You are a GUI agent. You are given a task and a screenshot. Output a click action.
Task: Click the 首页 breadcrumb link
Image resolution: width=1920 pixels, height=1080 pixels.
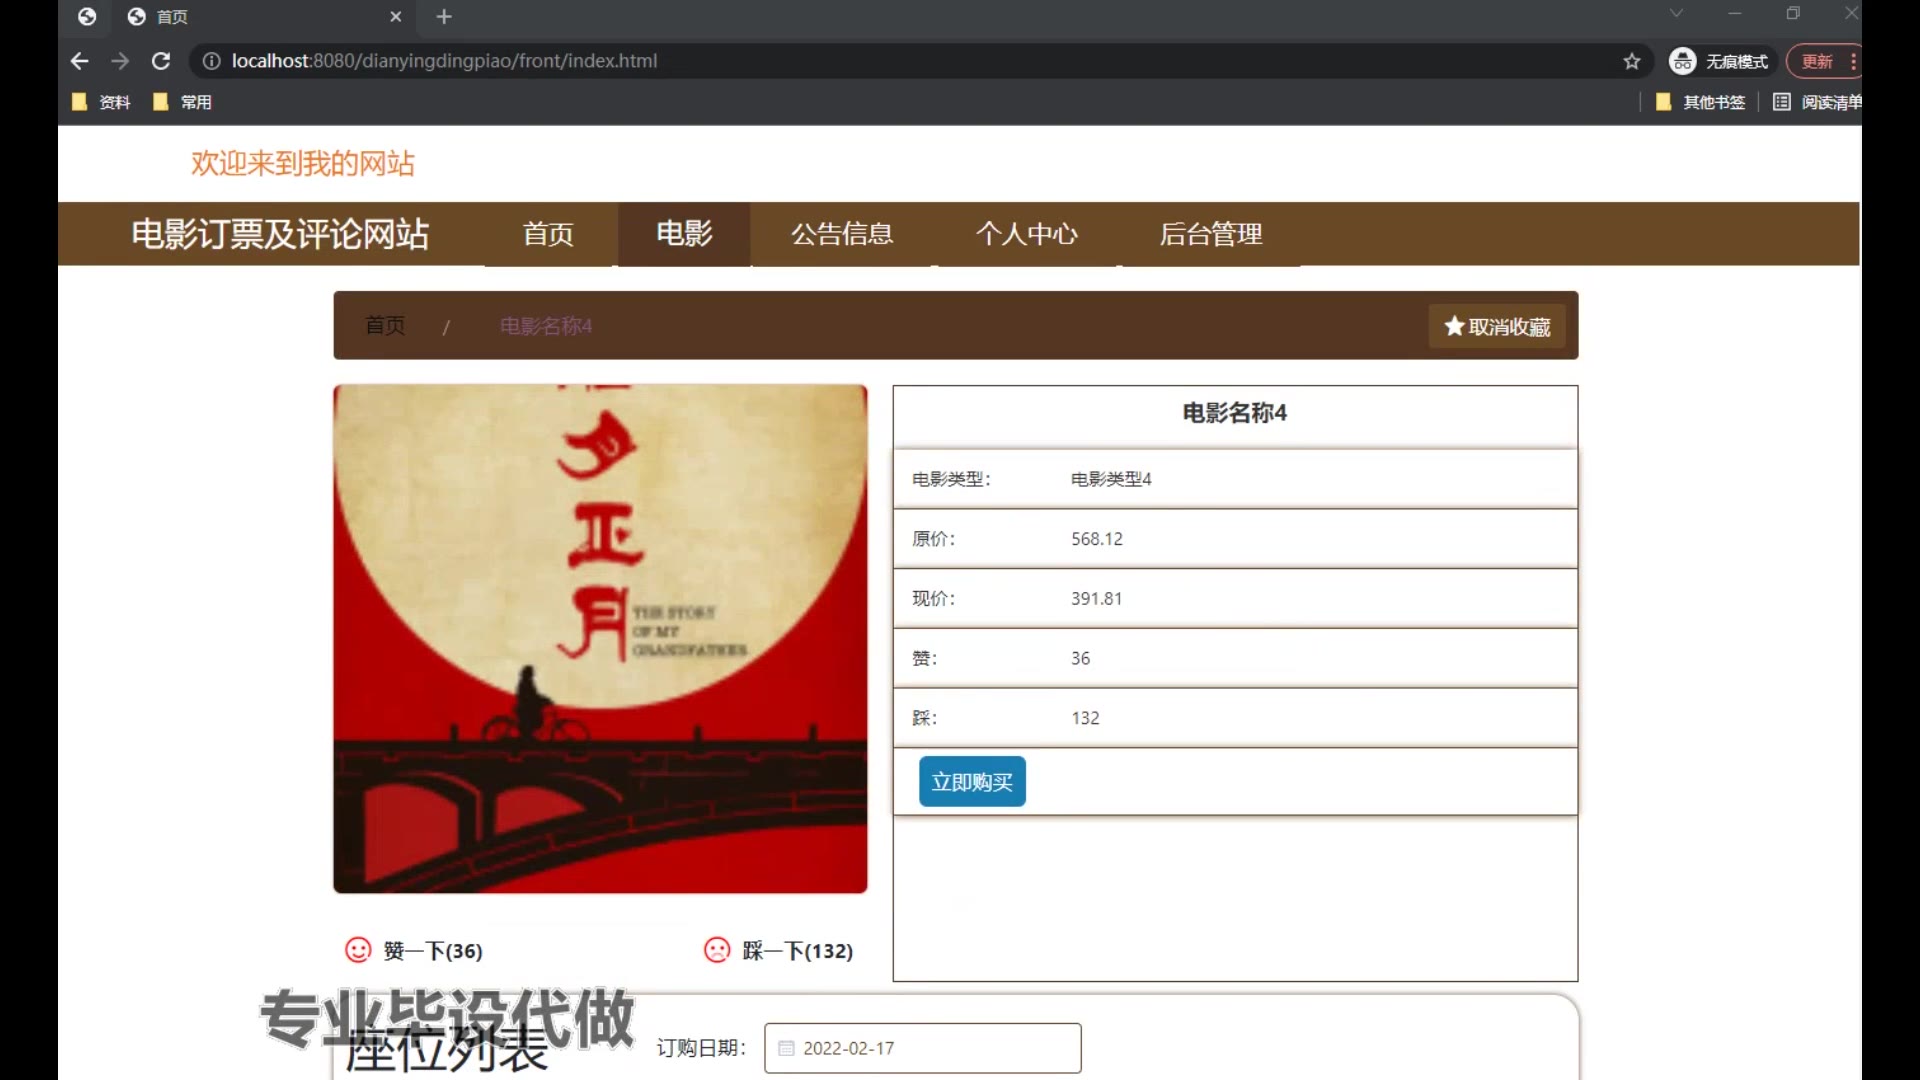pos(385,326)
